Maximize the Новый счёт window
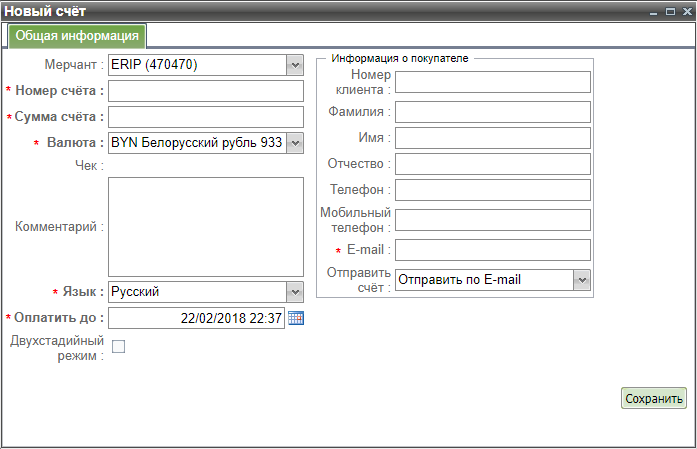Screen dimensions: 697x449 tap(670, 11)
